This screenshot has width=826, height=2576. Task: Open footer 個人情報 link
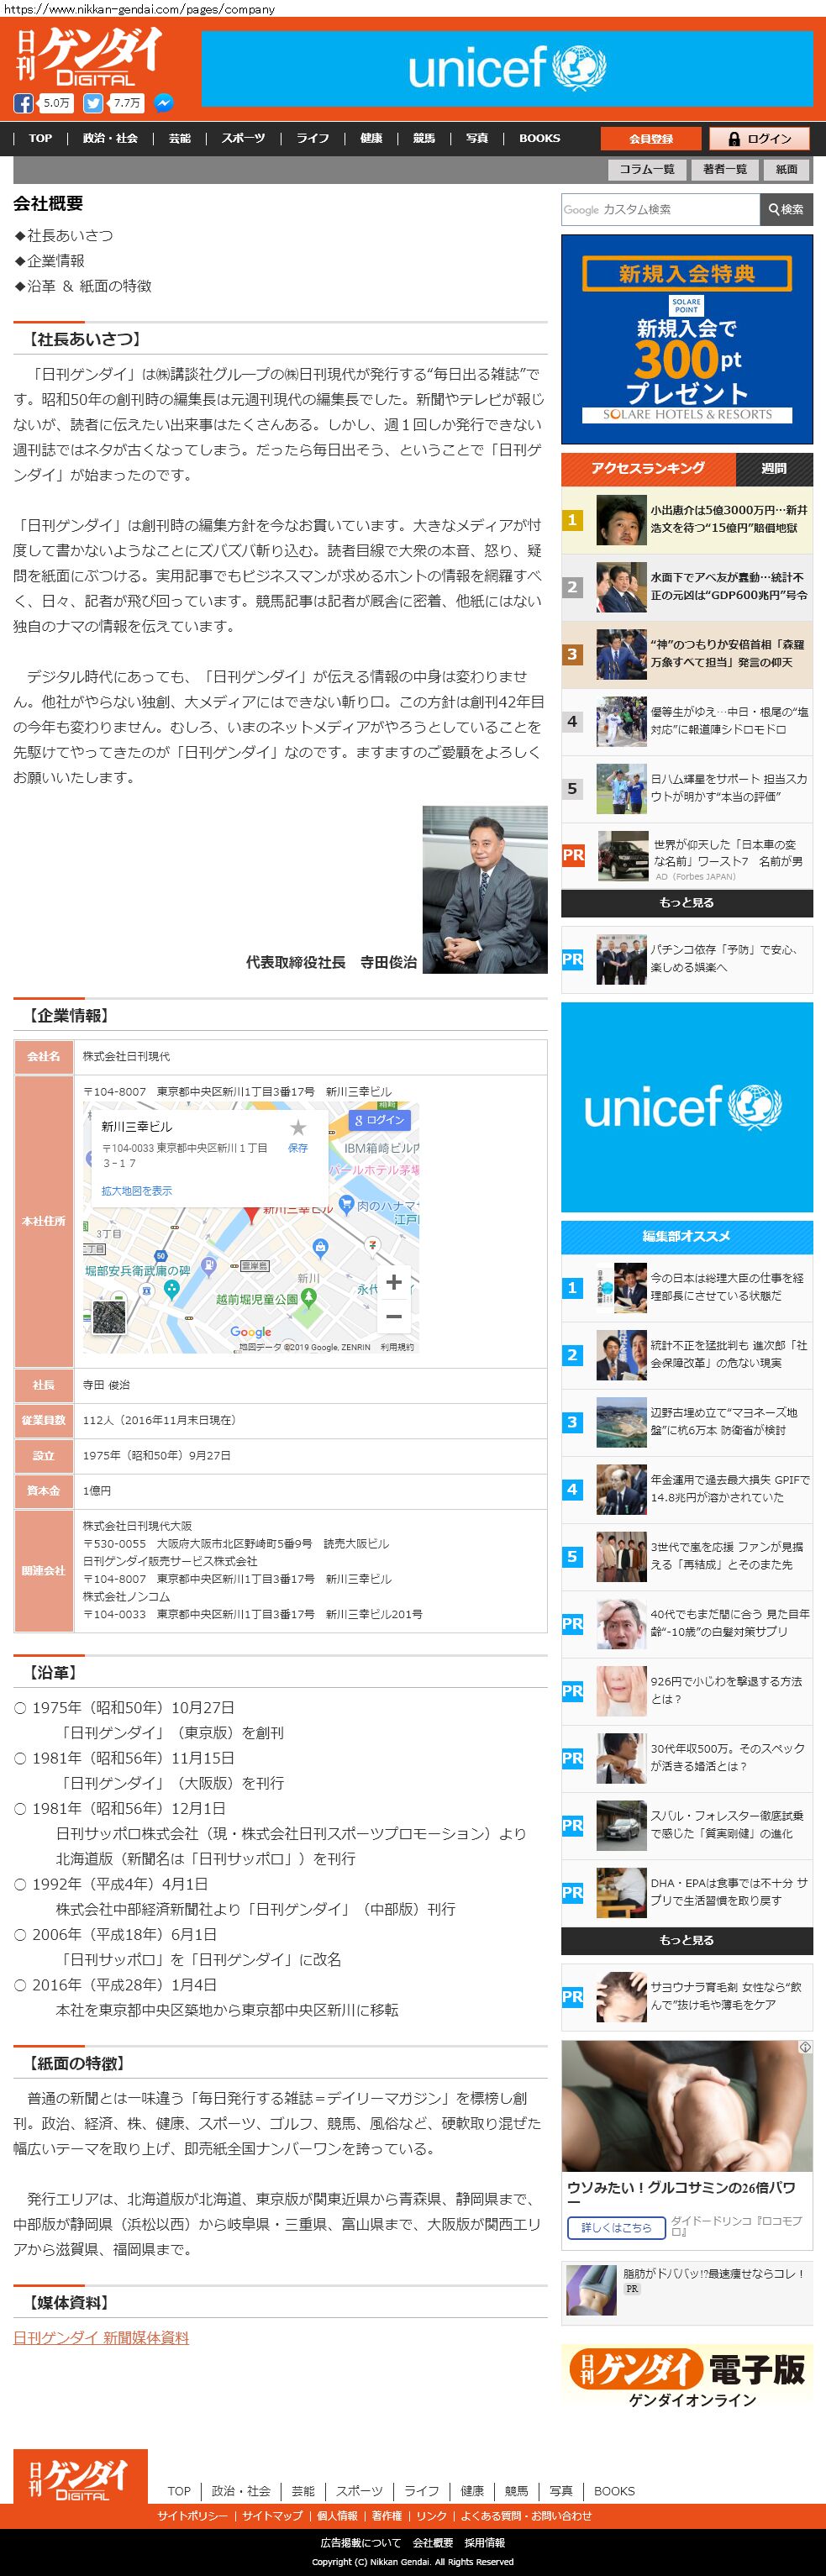(337, 2515)
